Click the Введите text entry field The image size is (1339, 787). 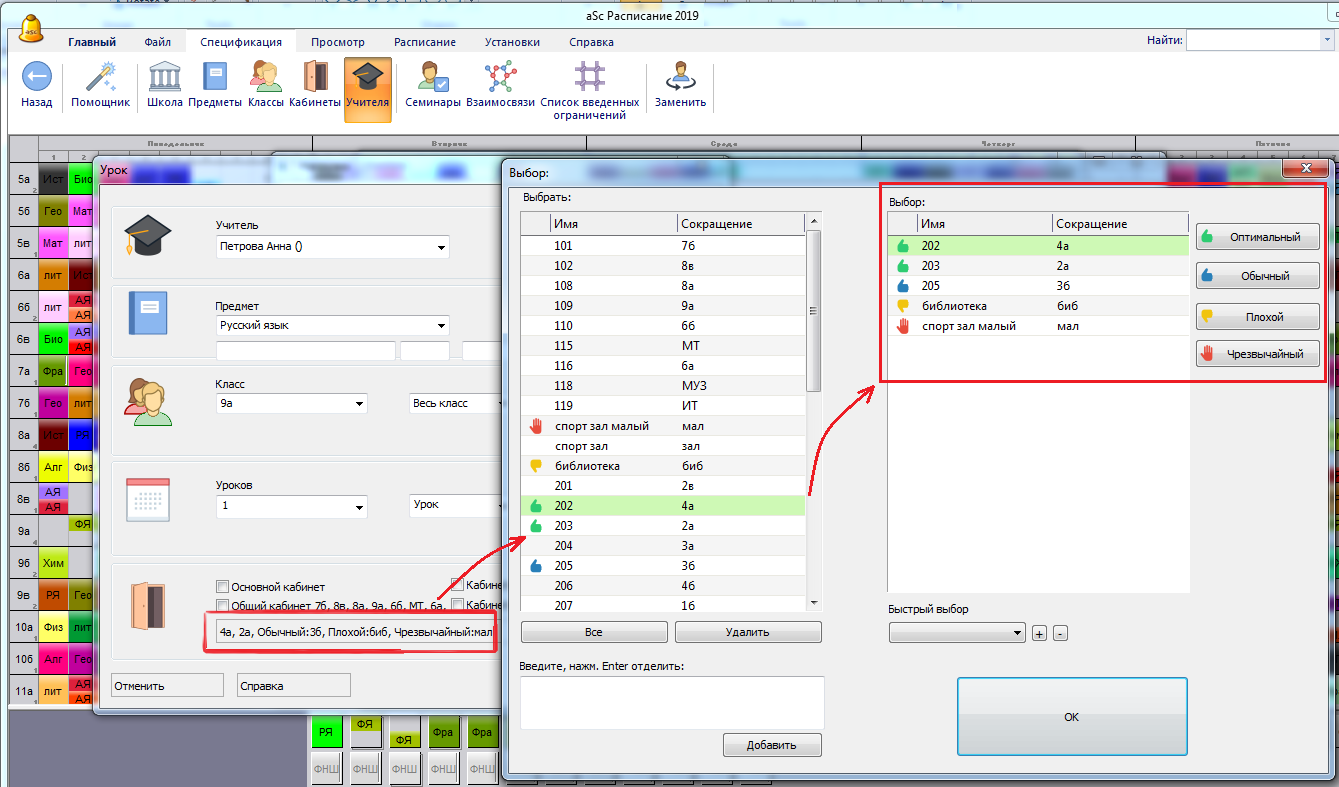pos(671,702)
